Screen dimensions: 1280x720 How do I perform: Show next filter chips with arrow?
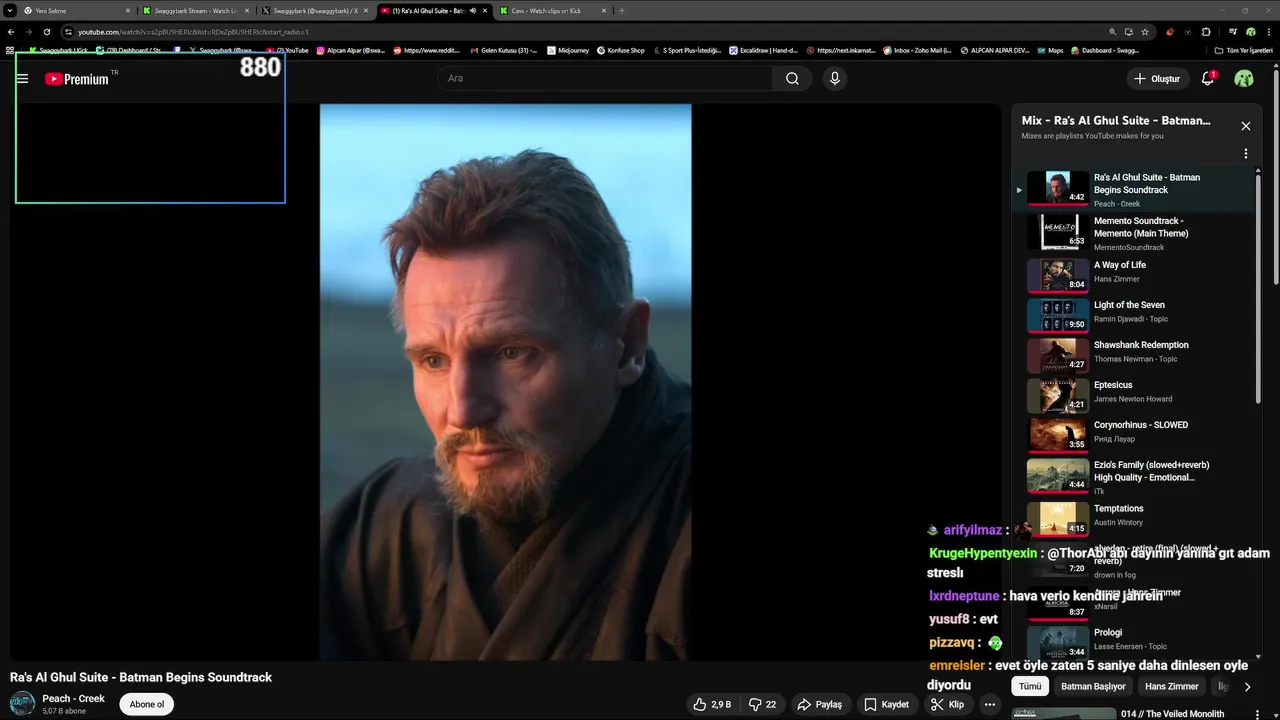pos(1247,687)
